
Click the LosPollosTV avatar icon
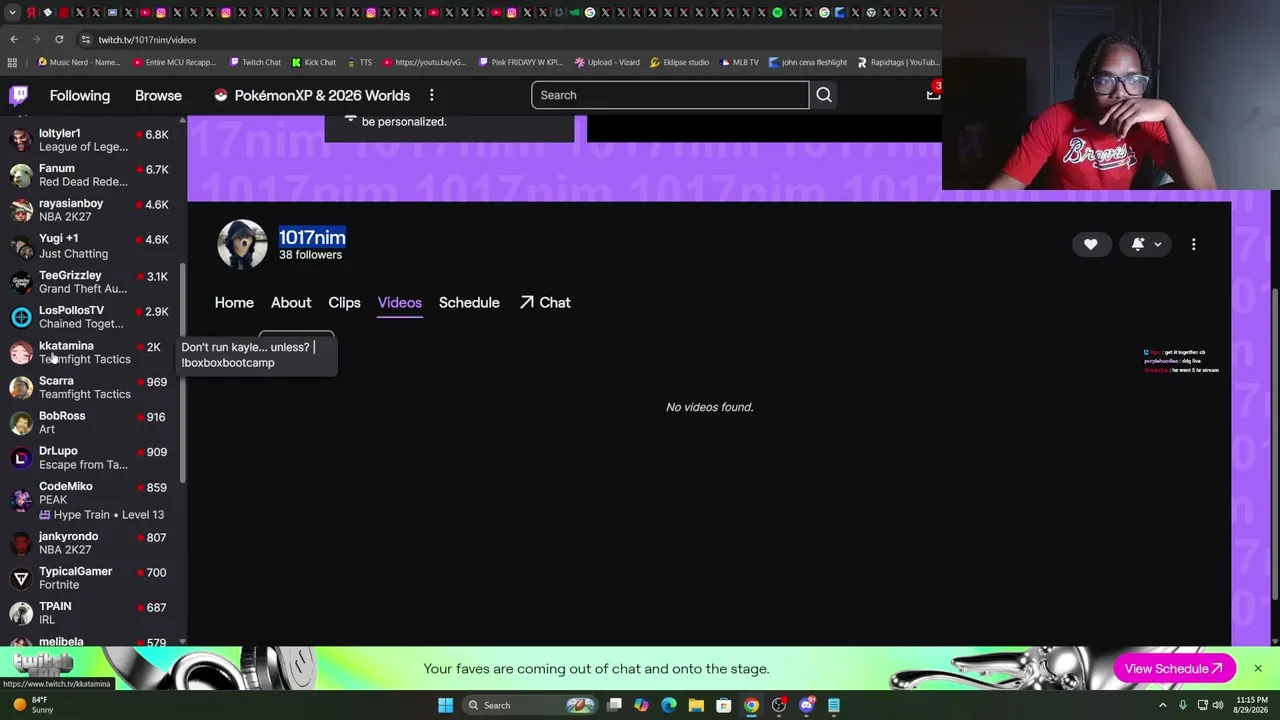pyautogui.click(x=20, y=317)
